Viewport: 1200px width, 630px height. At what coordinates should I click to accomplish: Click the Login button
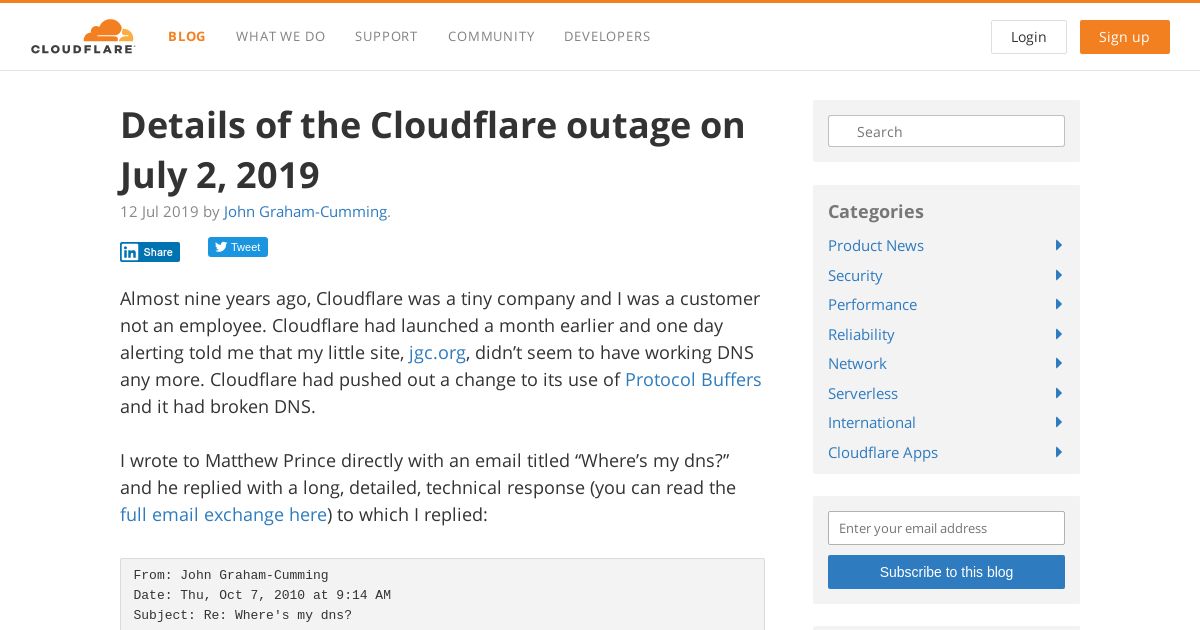click(x=1029, y=37)
